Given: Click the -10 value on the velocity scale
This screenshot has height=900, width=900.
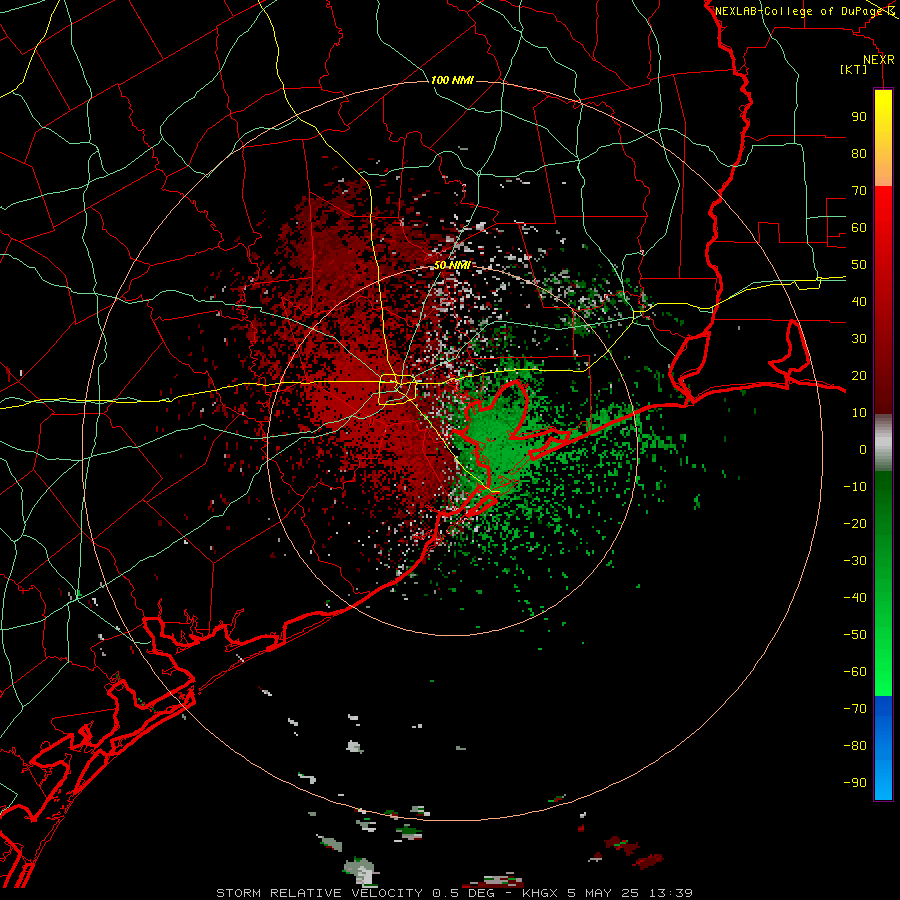Looking at the screenshot, I should coord(855,487).
